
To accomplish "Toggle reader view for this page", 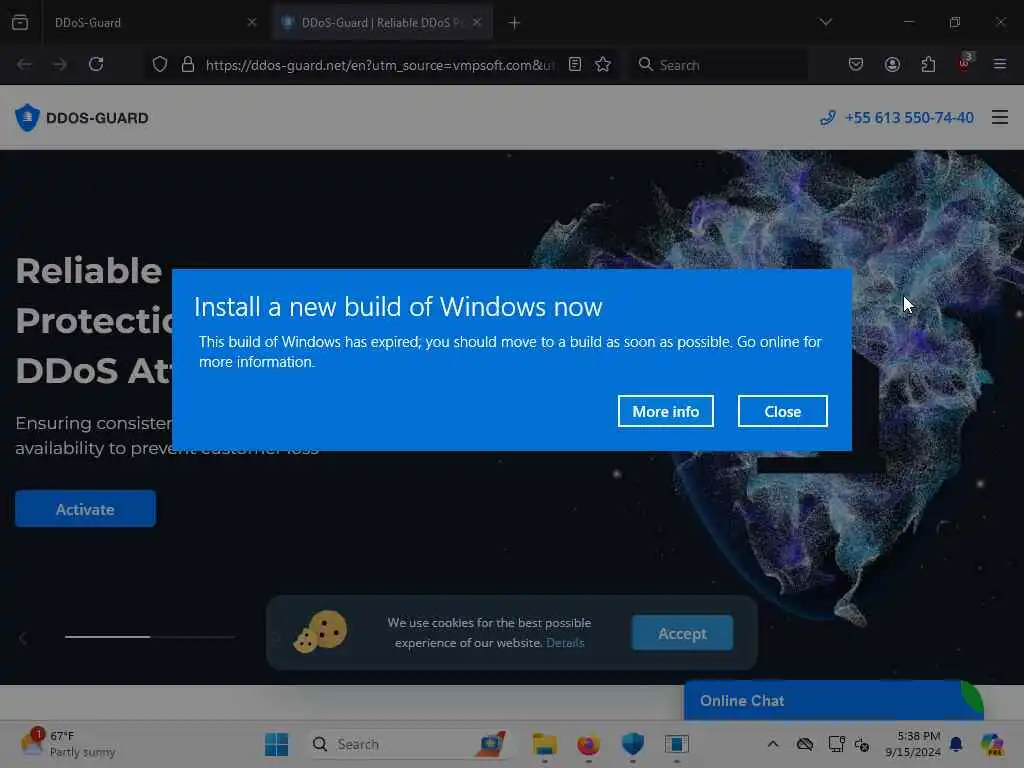I will point(575,64).
